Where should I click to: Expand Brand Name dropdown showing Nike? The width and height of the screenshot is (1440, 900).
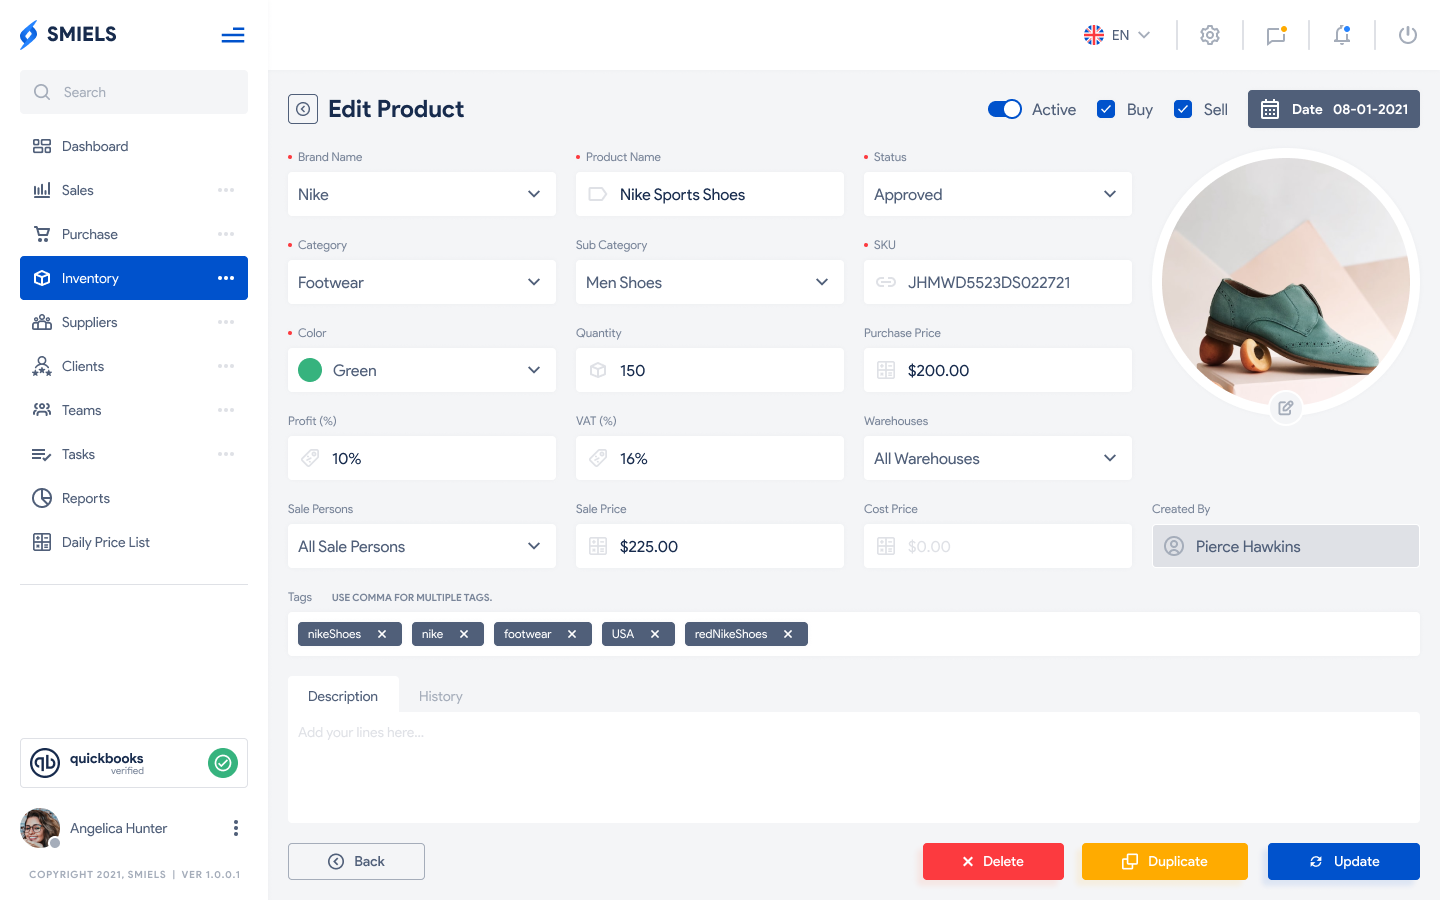tap(422, 194)
